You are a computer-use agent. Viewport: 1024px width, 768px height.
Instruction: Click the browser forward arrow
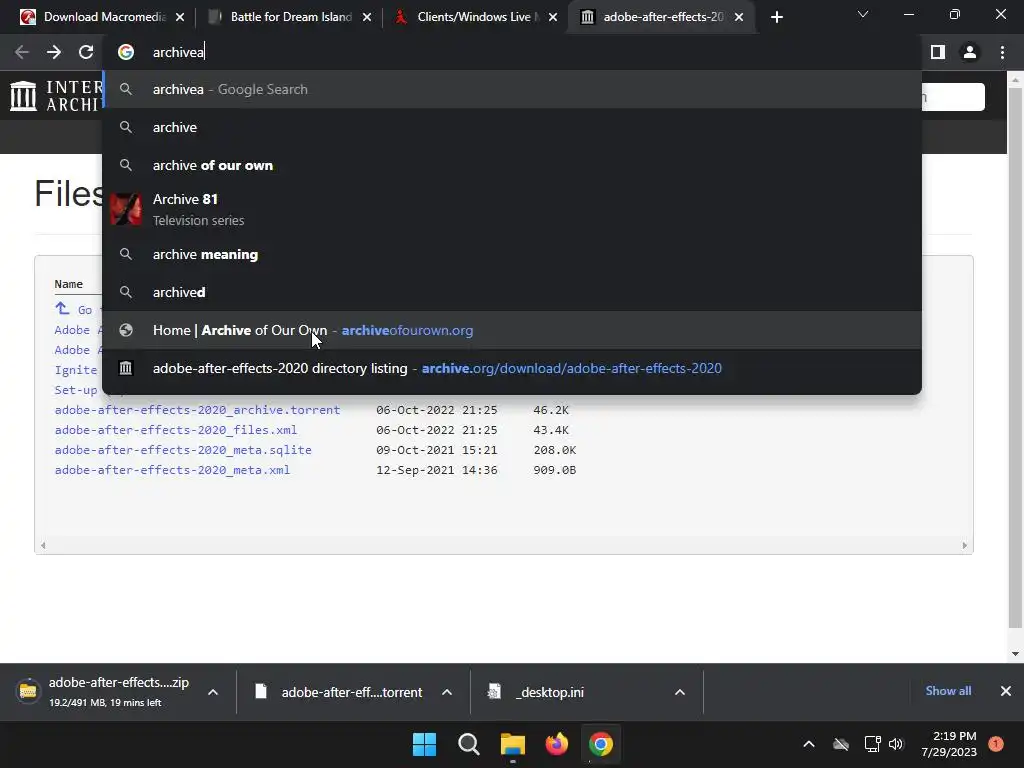[x=54, y=52]
